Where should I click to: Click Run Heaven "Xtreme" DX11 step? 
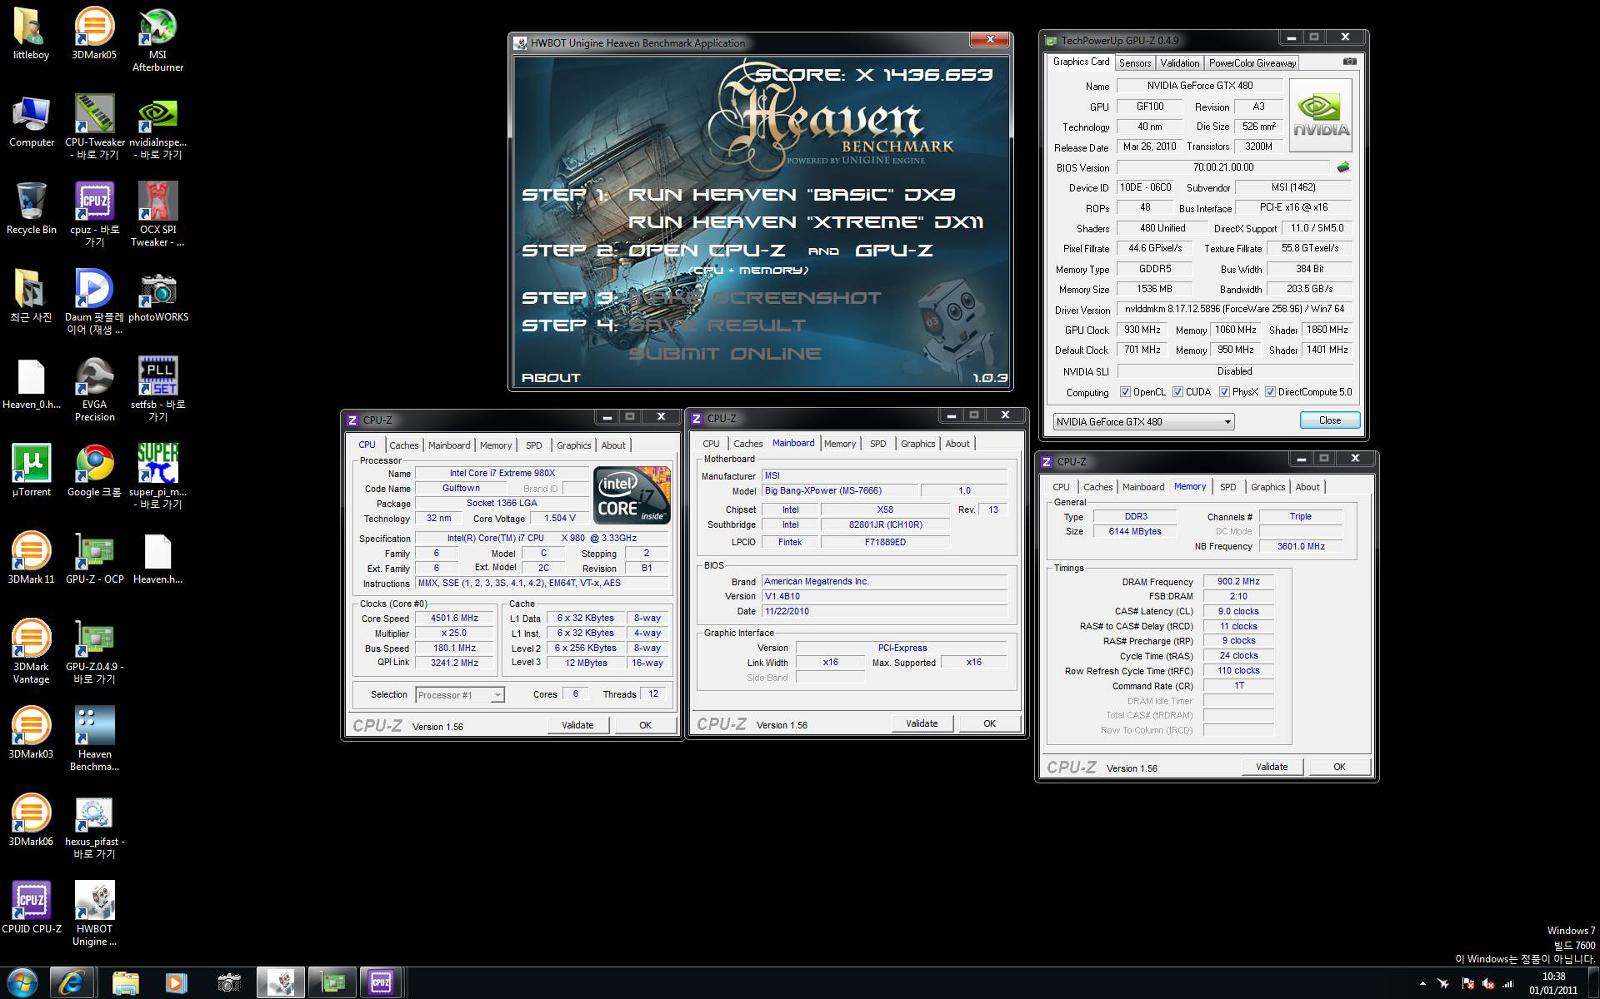tap(805, 222)
